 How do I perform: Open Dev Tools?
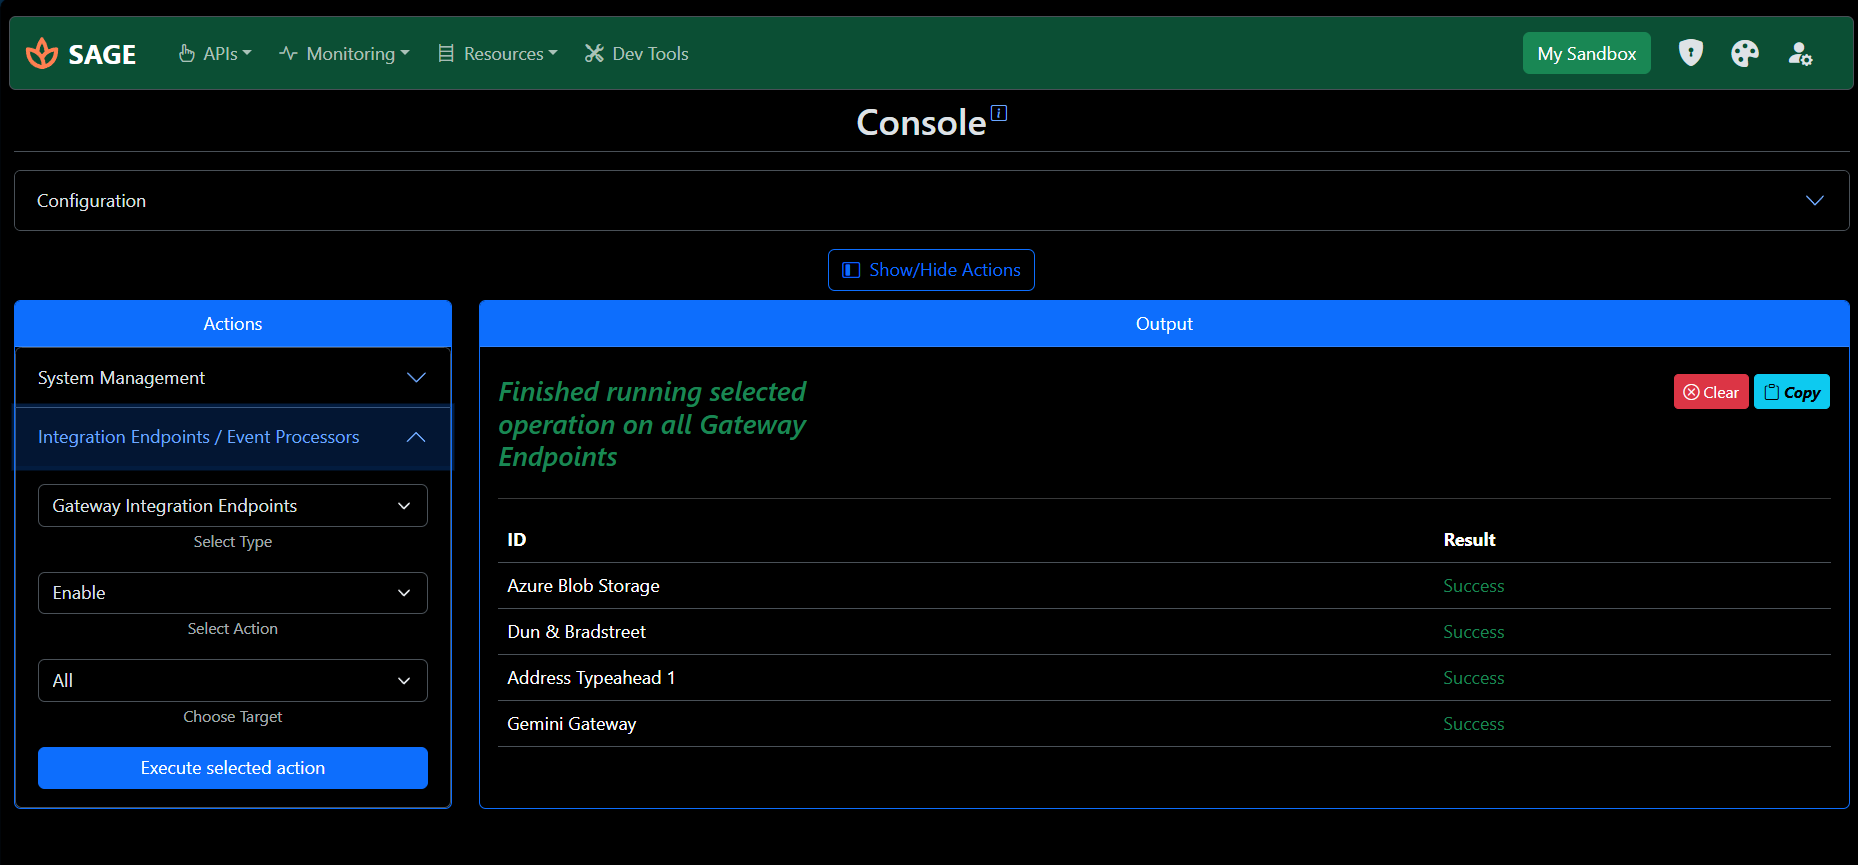click(x=637, y=53)
